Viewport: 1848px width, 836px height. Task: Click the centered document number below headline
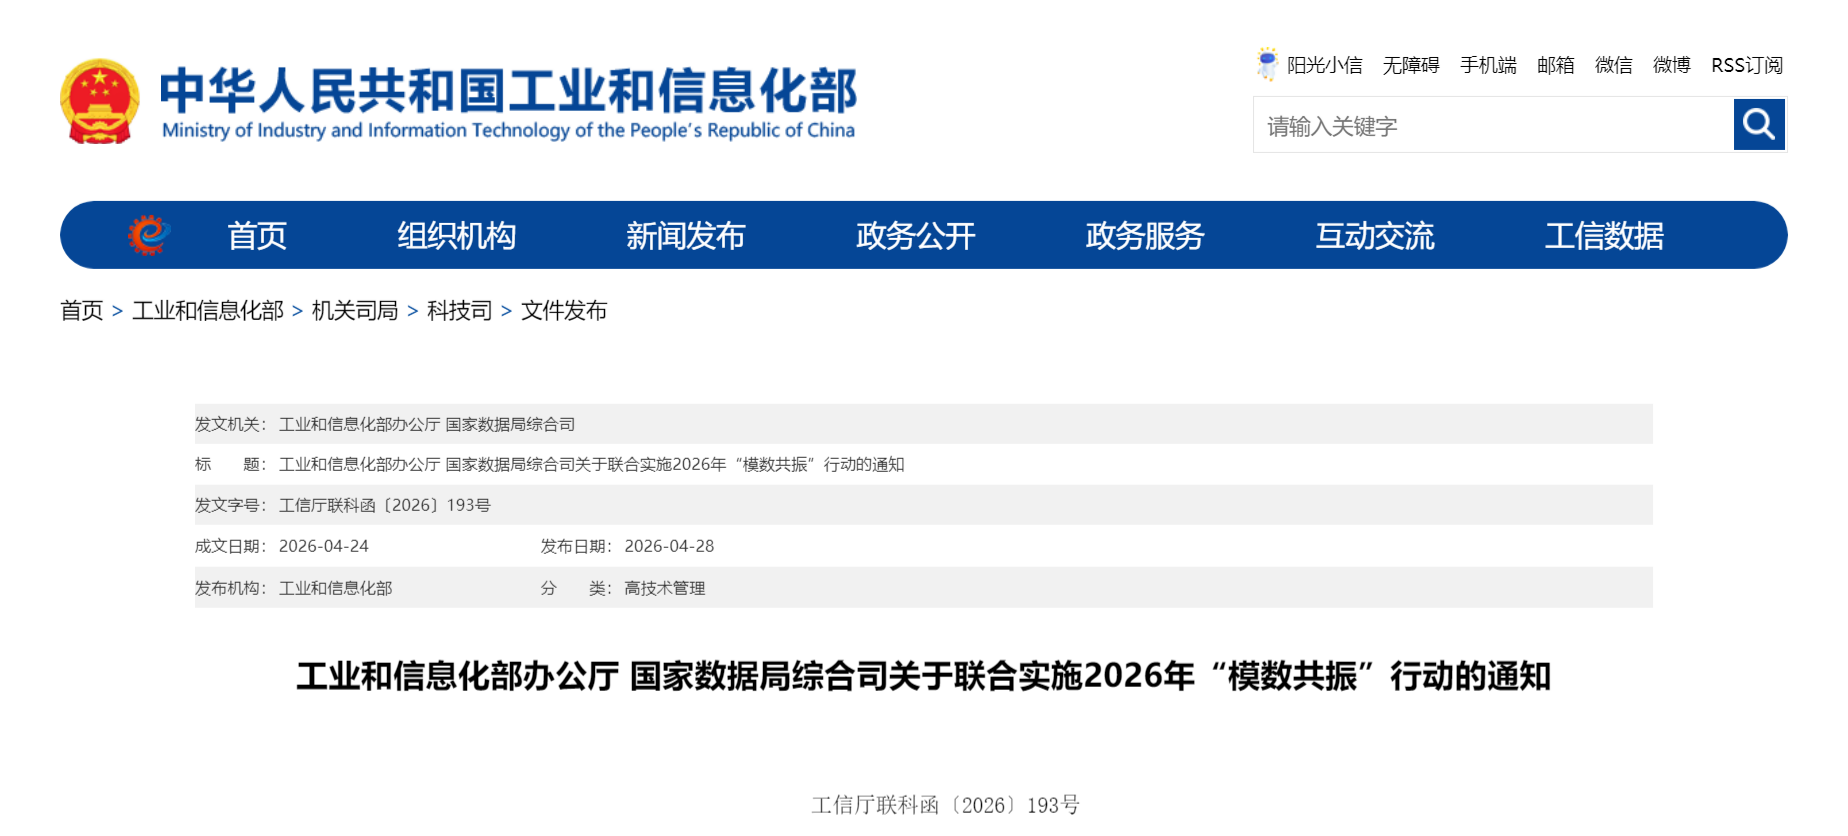coord(946,805)
